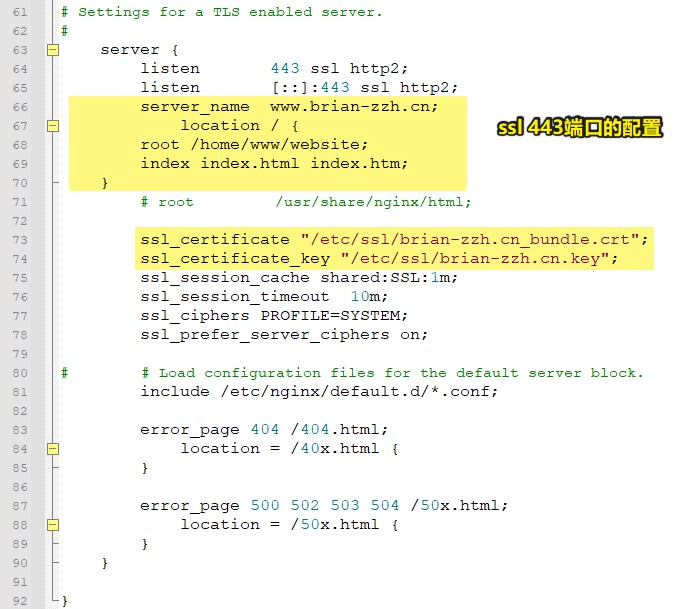Viewport: 693px width, 609px height.
Task: Click the 'index index.html index.htm' line
Action: (274, 164)
